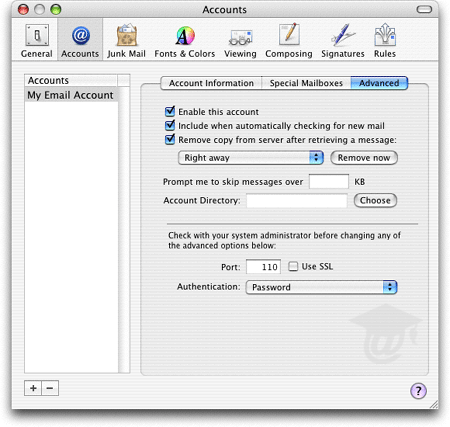The height and width of the screenshot is (427, 450).
Task: Select the Advanced tab
Action: (379, 83)
